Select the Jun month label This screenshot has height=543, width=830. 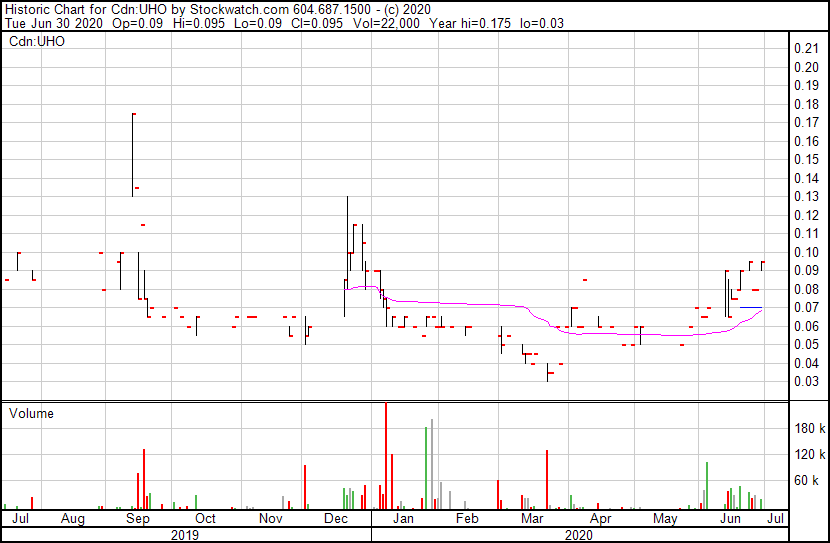(730, 518)
